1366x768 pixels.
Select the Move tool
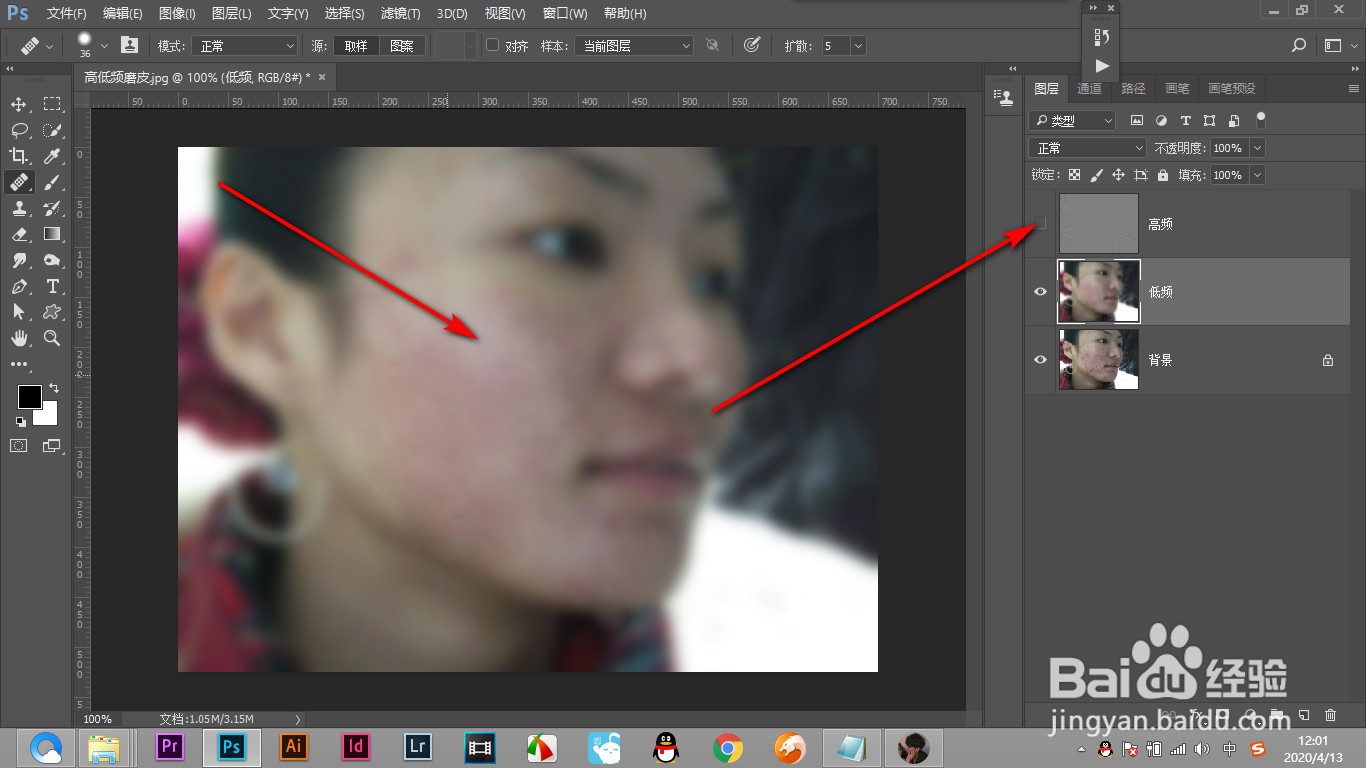tap(18, 103)
